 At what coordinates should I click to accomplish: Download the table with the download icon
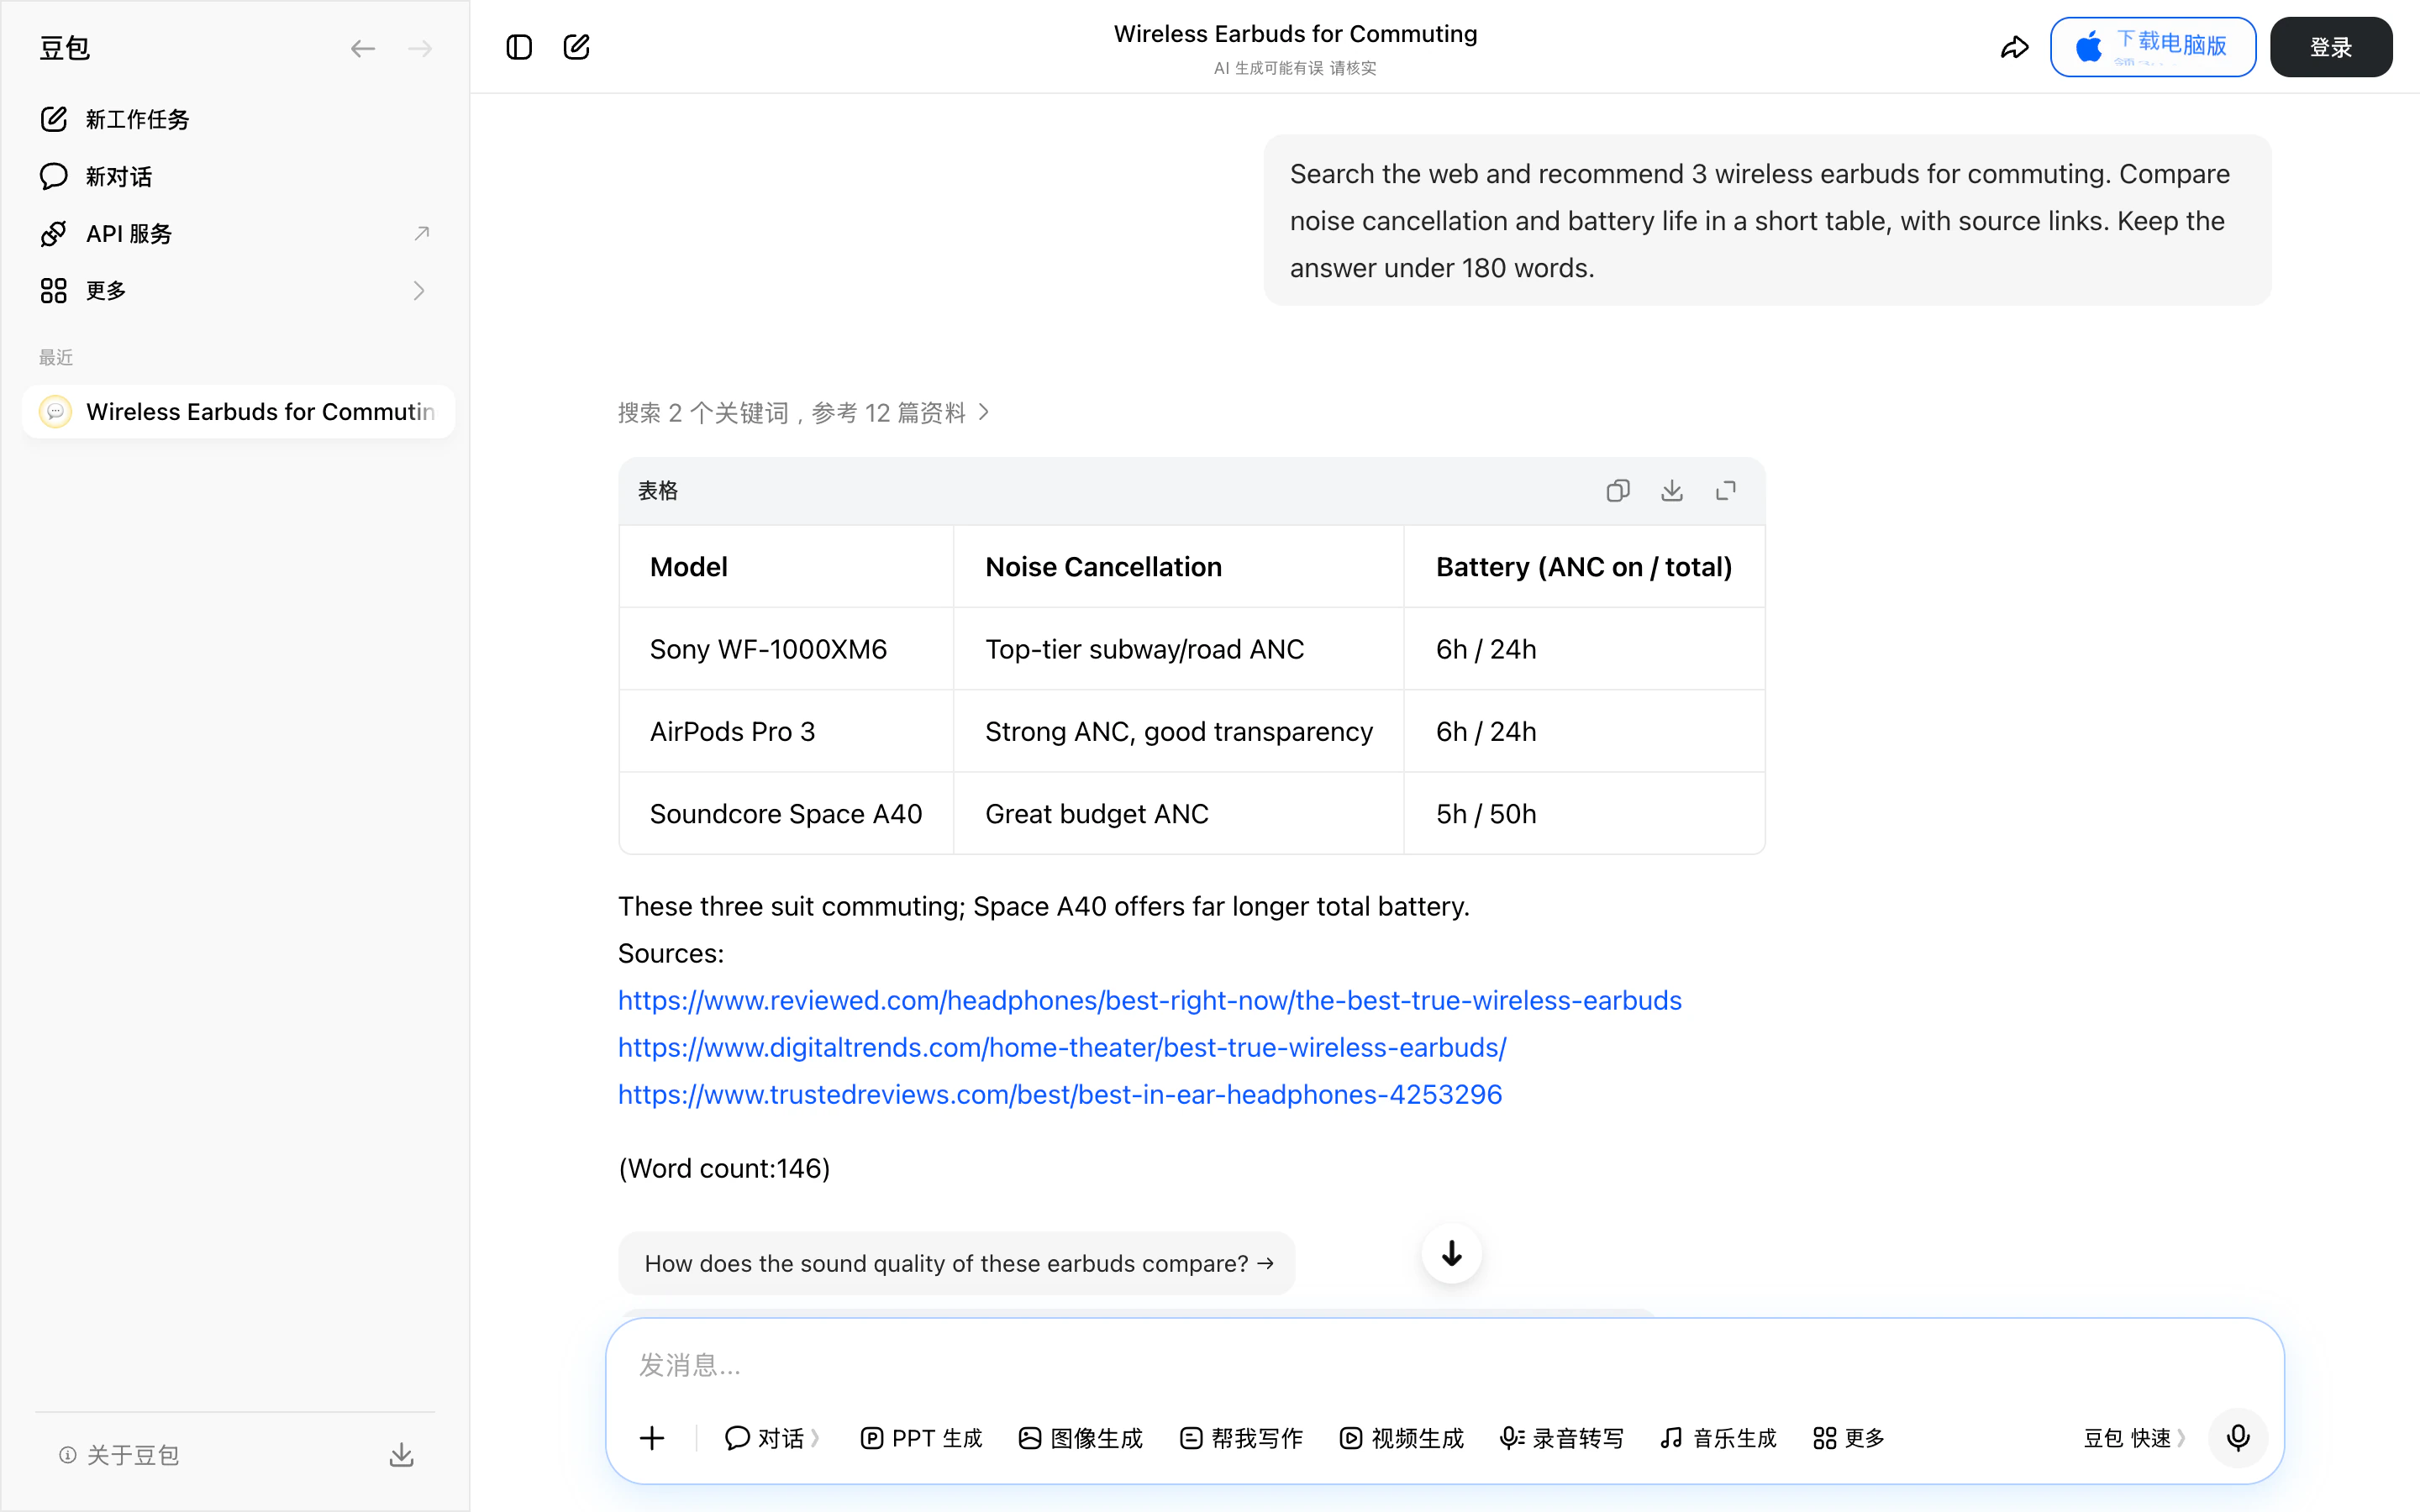point(1672,491)
